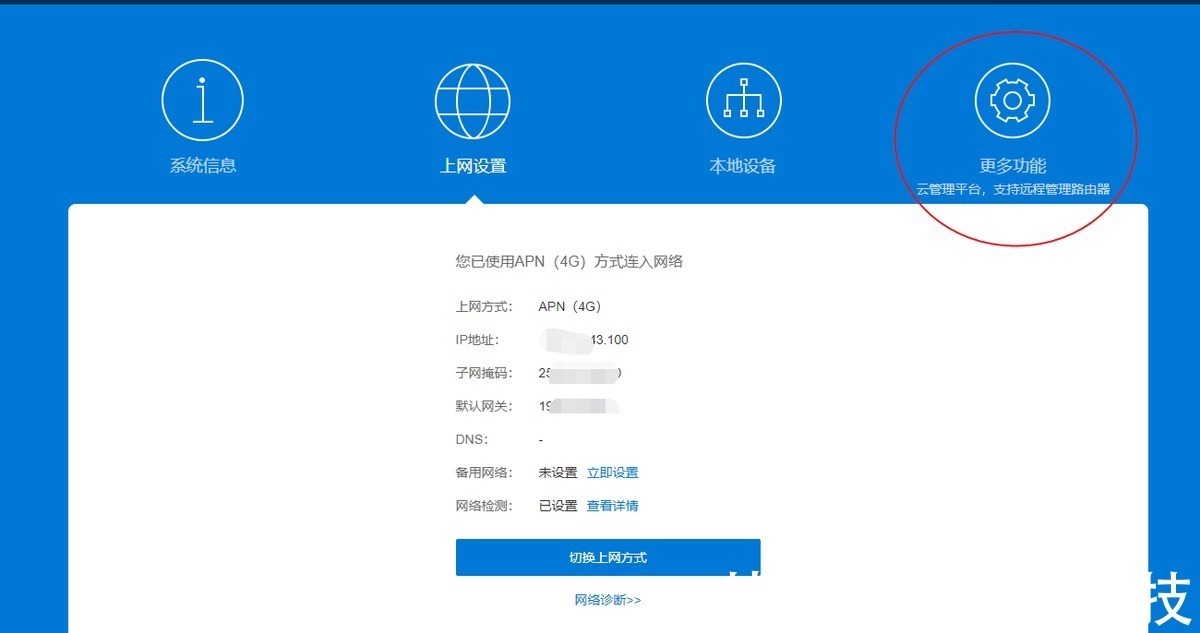Click the DNS dash value
This screenshot has width=1200, height=633.
pyautogui.click(x=540, y=439)
